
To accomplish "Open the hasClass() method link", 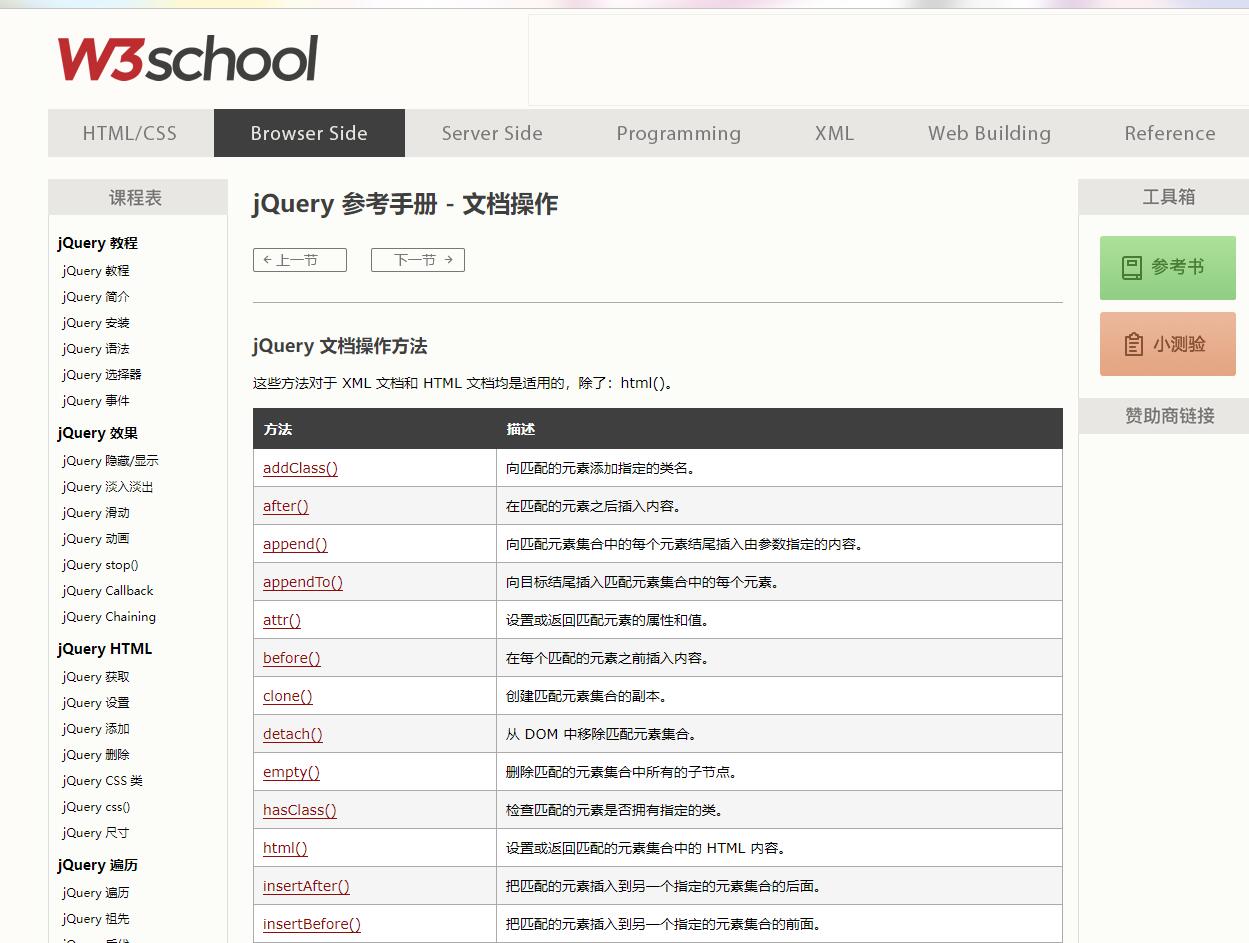I will [299, 810].
